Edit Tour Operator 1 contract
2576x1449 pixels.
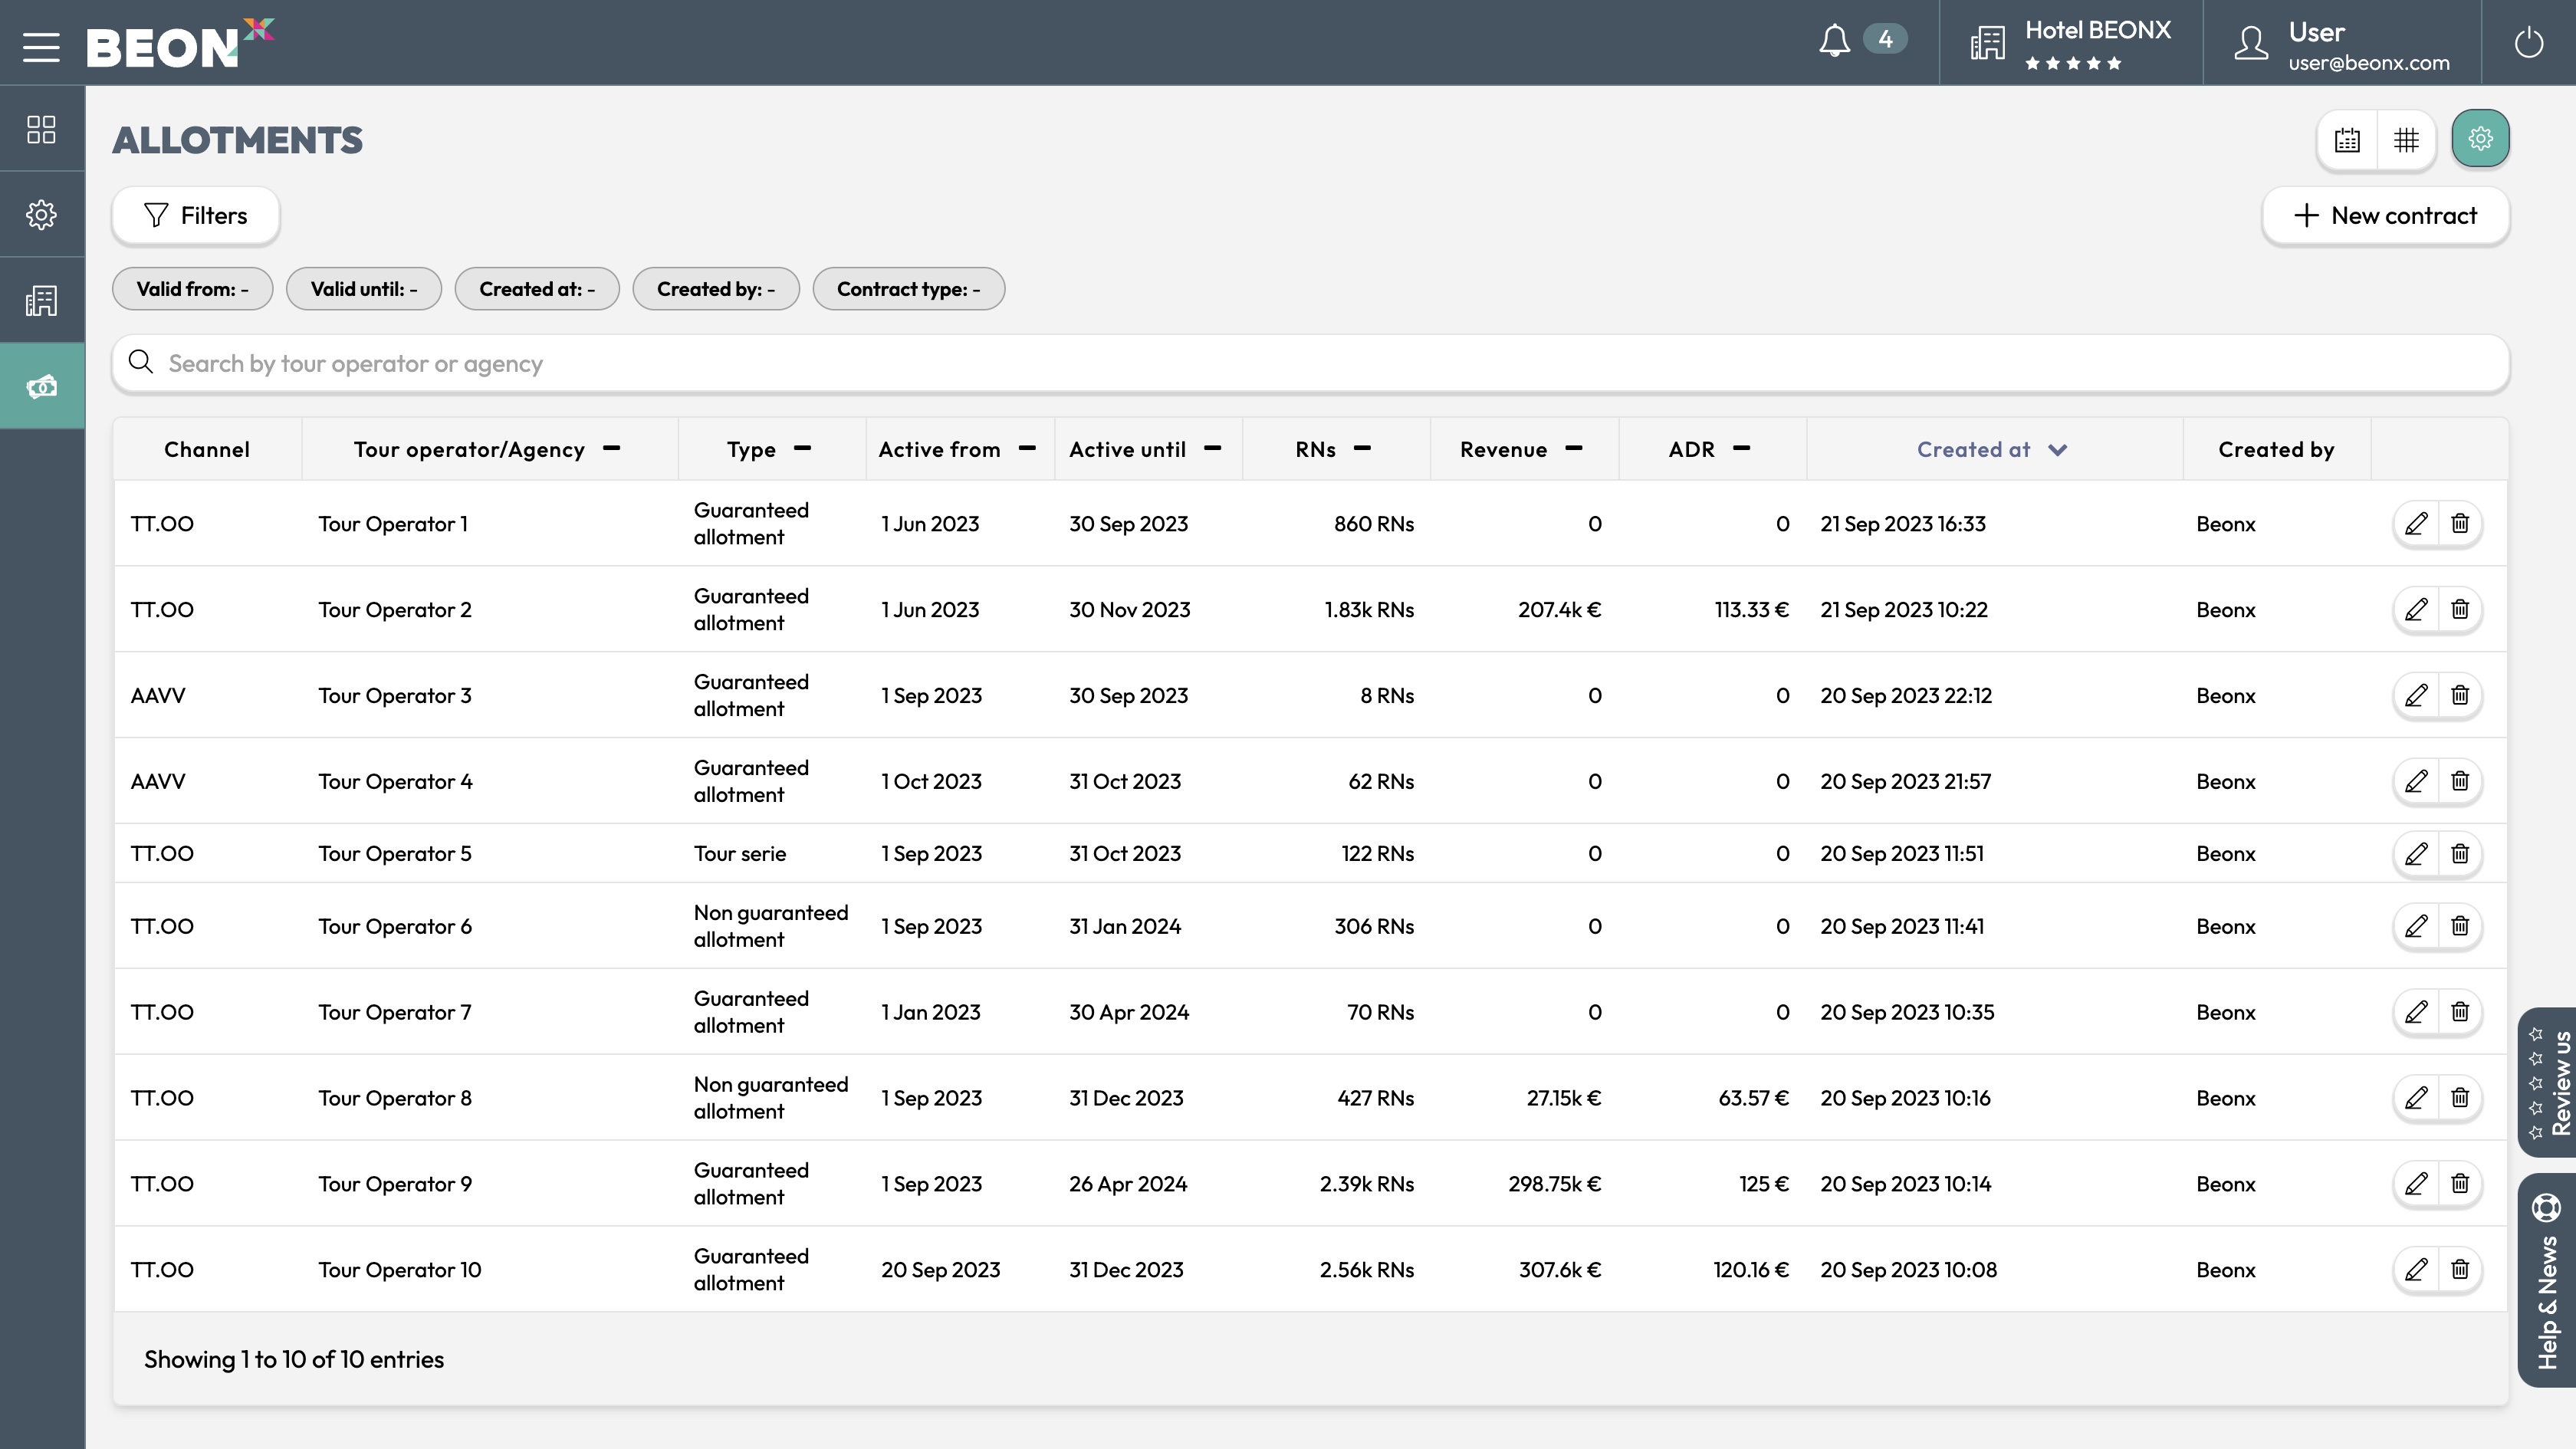click(2416, 523)
